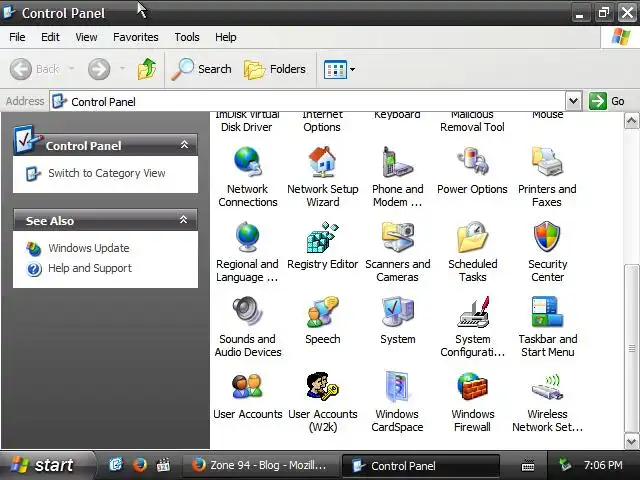Click the vertical scrollbar thumb
This screenshot has width=640, height=480.
(631, 349)
